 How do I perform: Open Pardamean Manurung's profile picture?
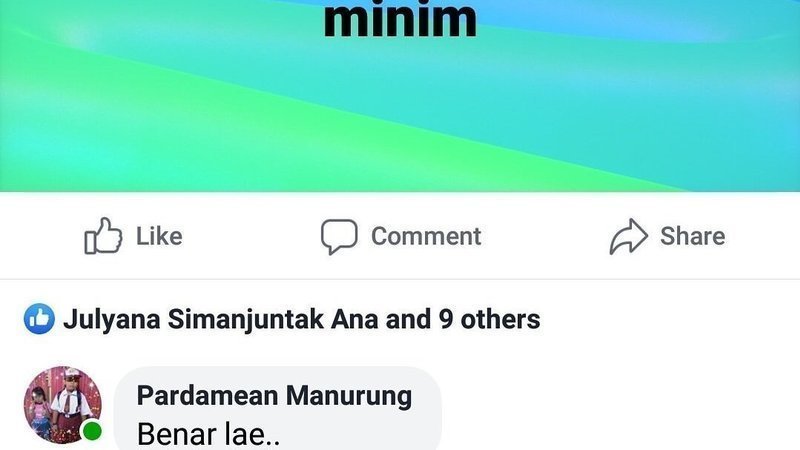point(63,405)
